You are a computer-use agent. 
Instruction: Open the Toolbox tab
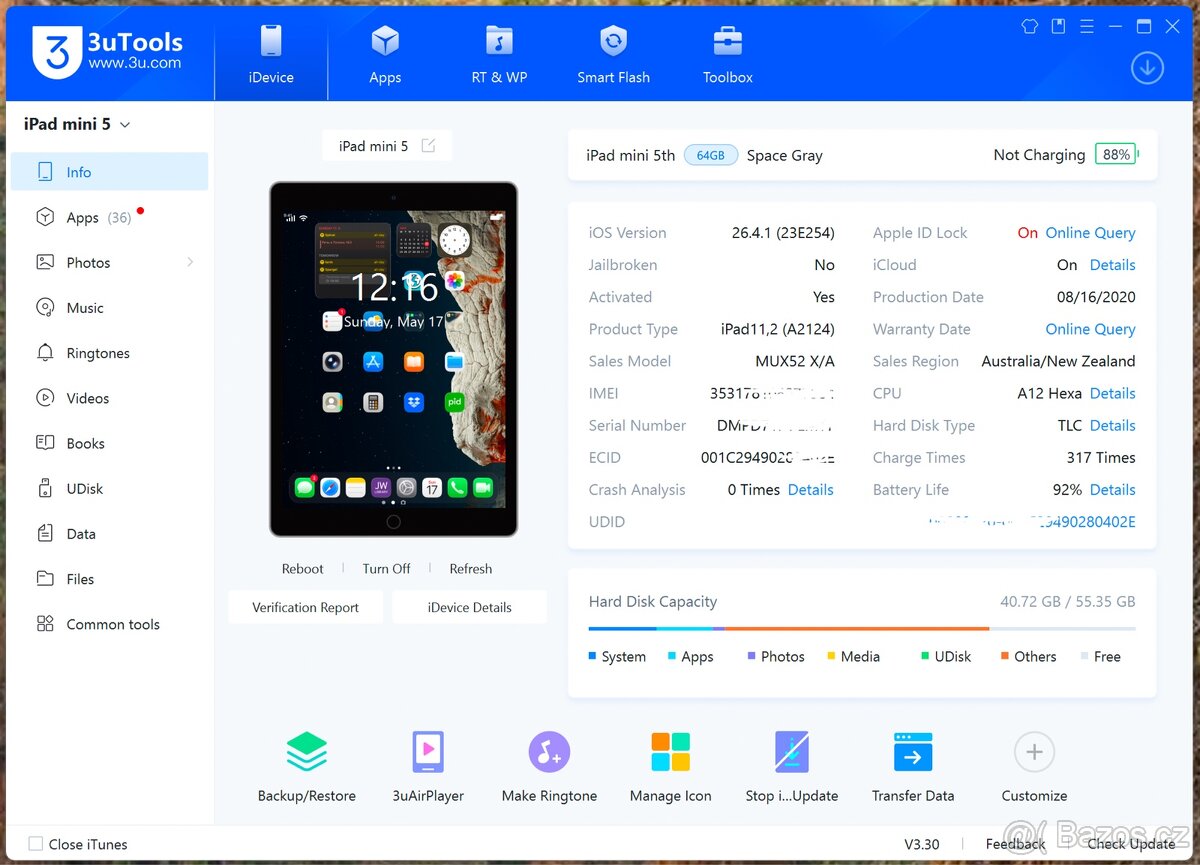coord(728,54)
